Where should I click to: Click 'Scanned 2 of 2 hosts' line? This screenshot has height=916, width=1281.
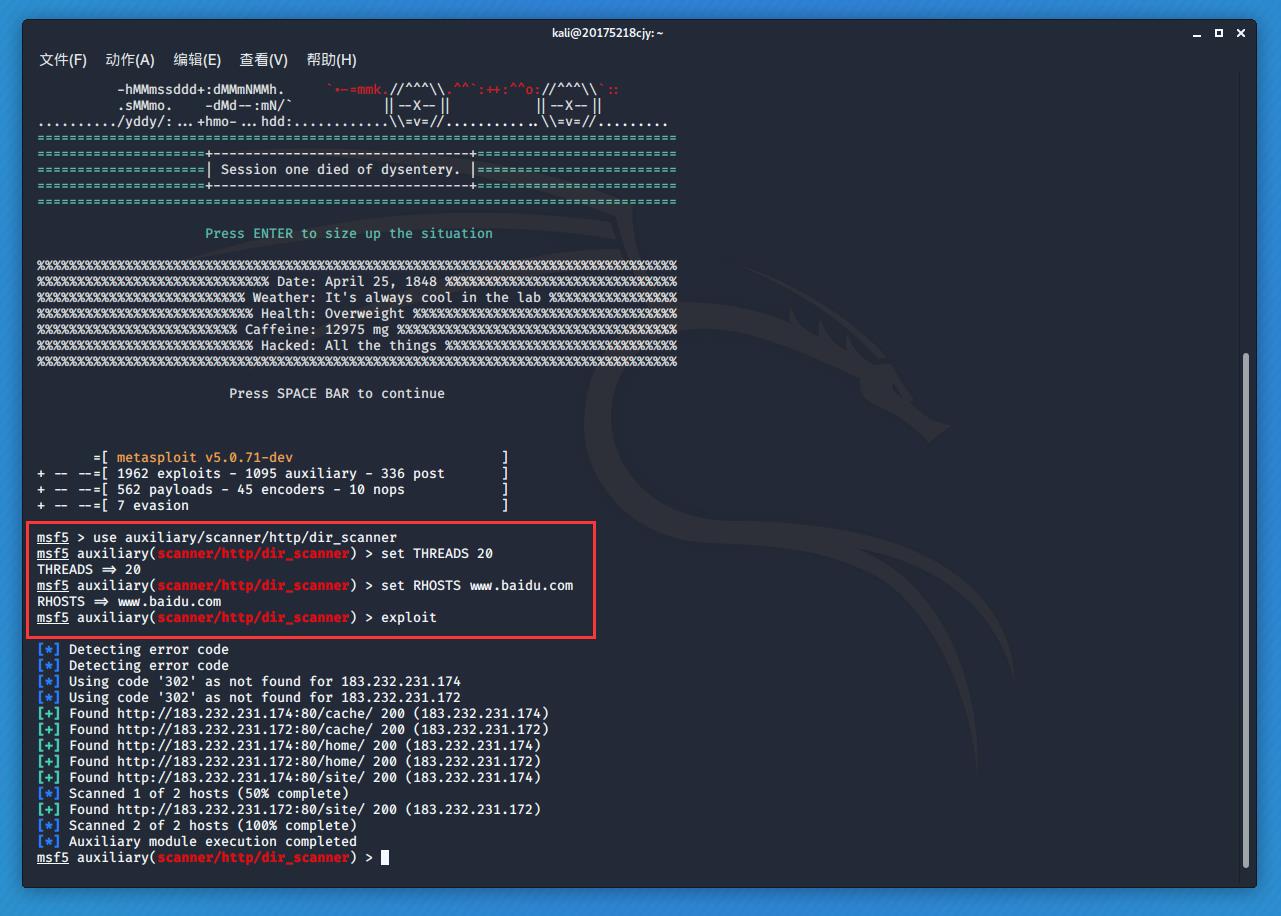[197, 825]
